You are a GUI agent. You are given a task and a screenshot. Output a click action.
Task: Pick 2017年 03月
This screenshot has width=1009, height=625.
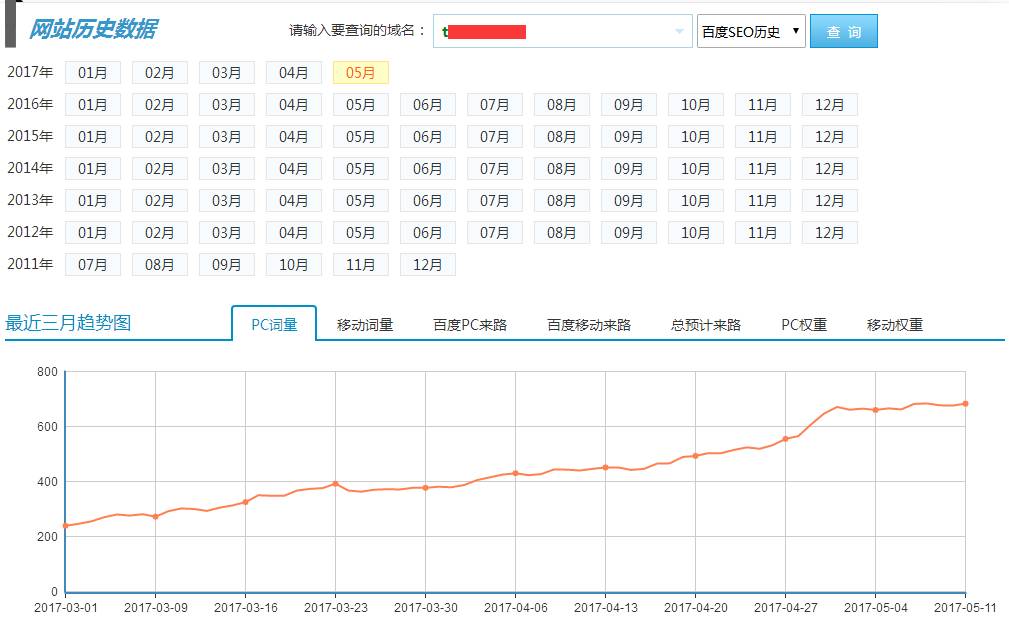[x=227, y=73]
